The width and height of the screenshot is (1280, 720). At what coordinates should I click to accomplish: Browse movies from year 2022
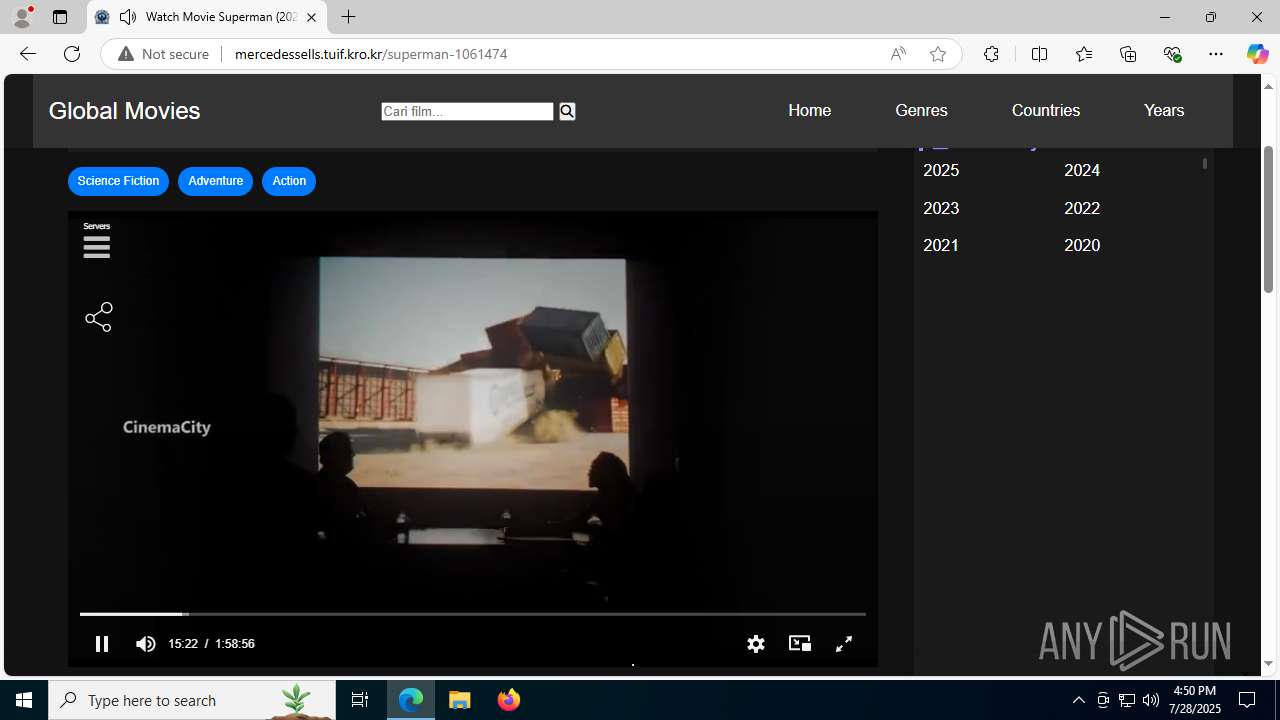click(x=1082, y=208)
